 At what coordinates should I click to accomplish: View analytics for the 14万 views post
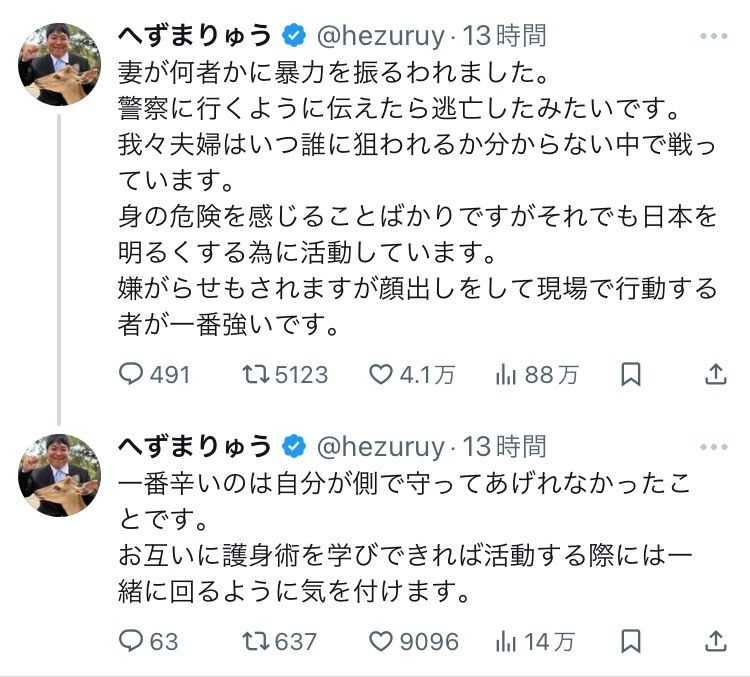point(505,641)
